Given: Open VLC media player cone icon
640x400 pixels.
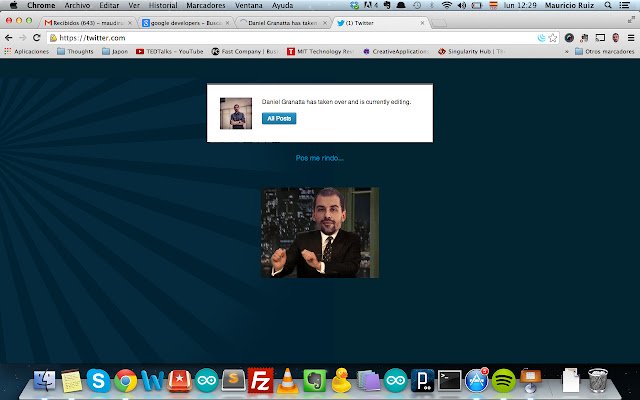Looking at the screenshot, I should pos(287,380).
